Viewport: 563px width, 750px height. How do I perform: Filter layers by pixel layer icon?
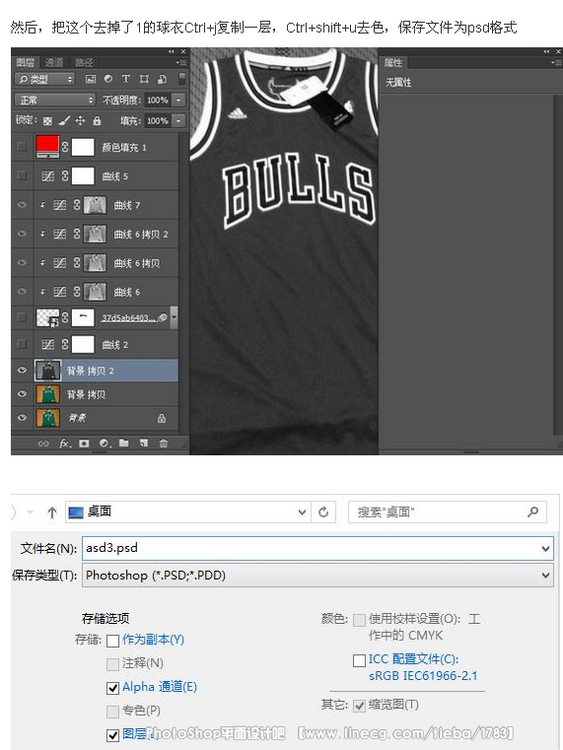pyautogui.click(x=90, y=79)
